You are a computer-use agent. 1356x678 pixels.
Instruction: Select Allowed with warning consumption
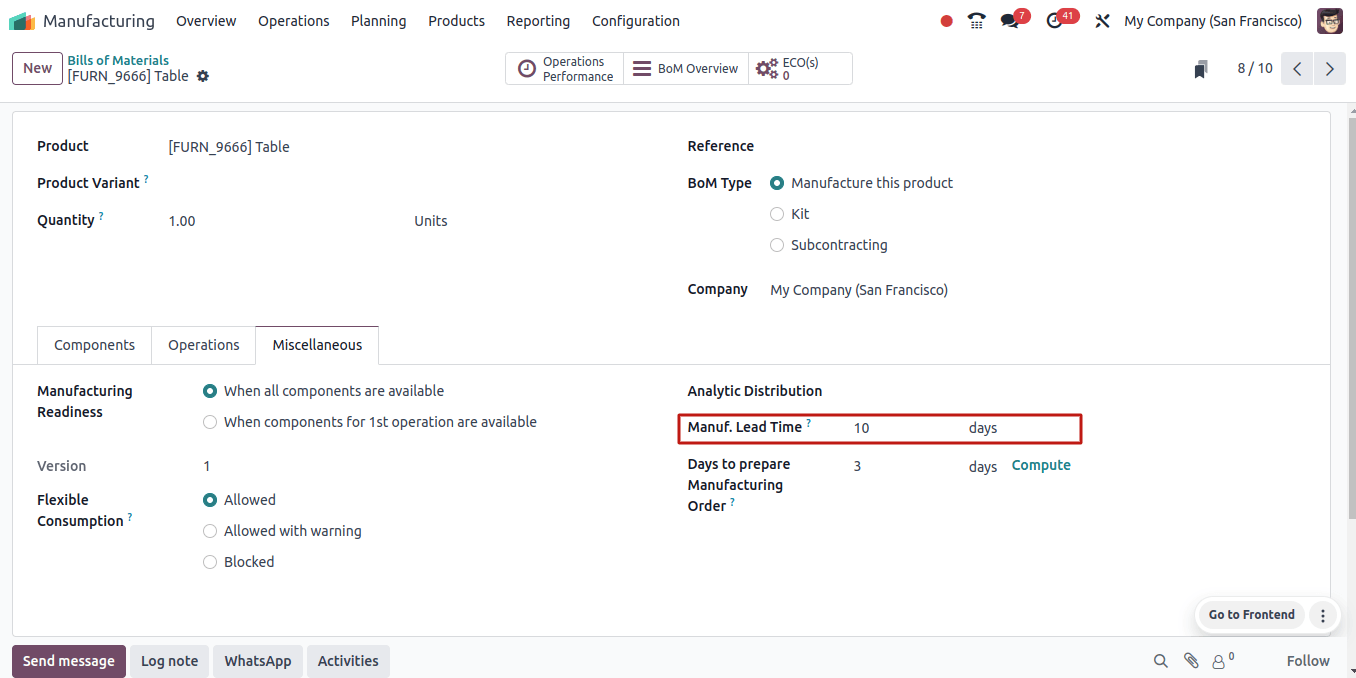210,531
